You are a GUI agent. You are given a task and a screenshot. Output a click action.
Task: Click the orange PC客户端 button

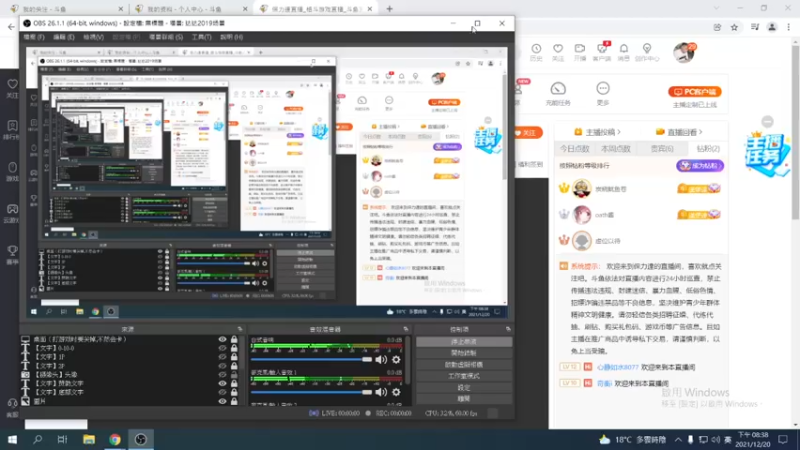(x=695, y=92)
